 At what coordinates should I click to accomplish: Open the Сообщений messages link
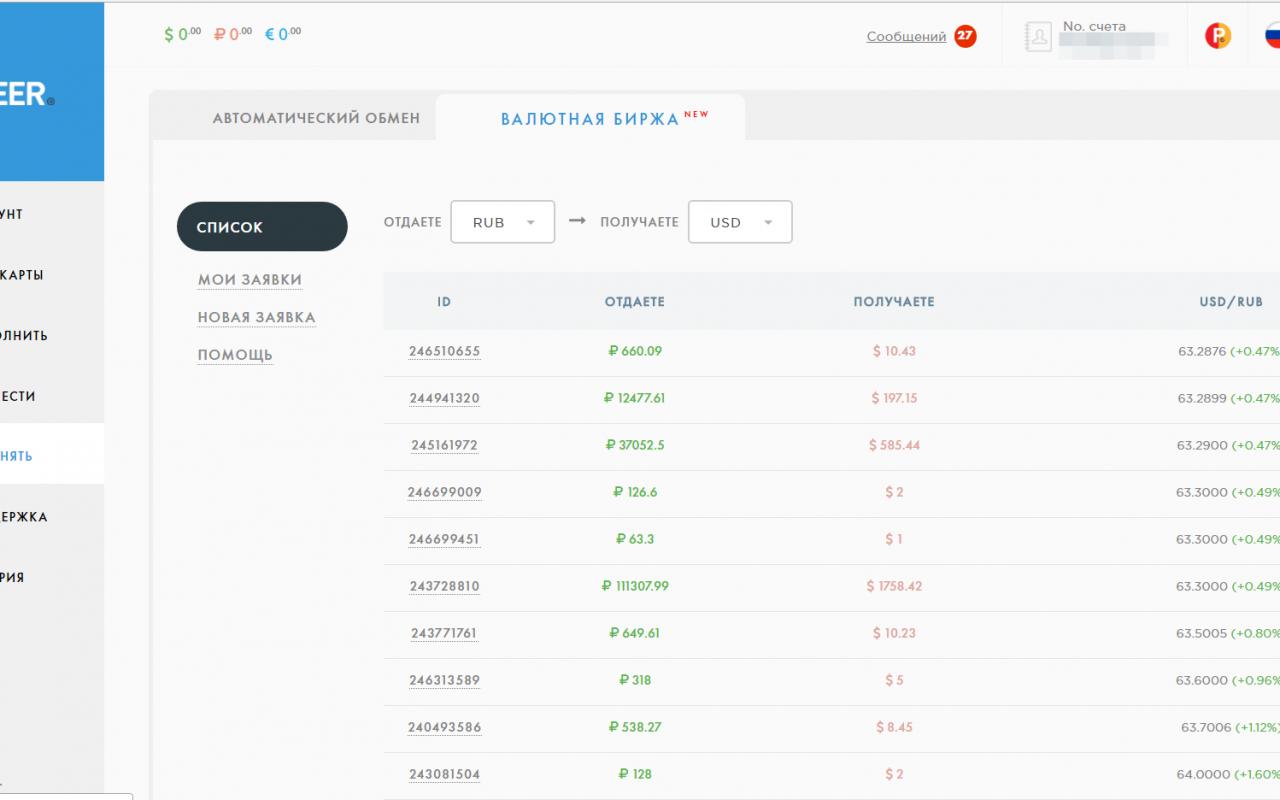pos(906,37)
